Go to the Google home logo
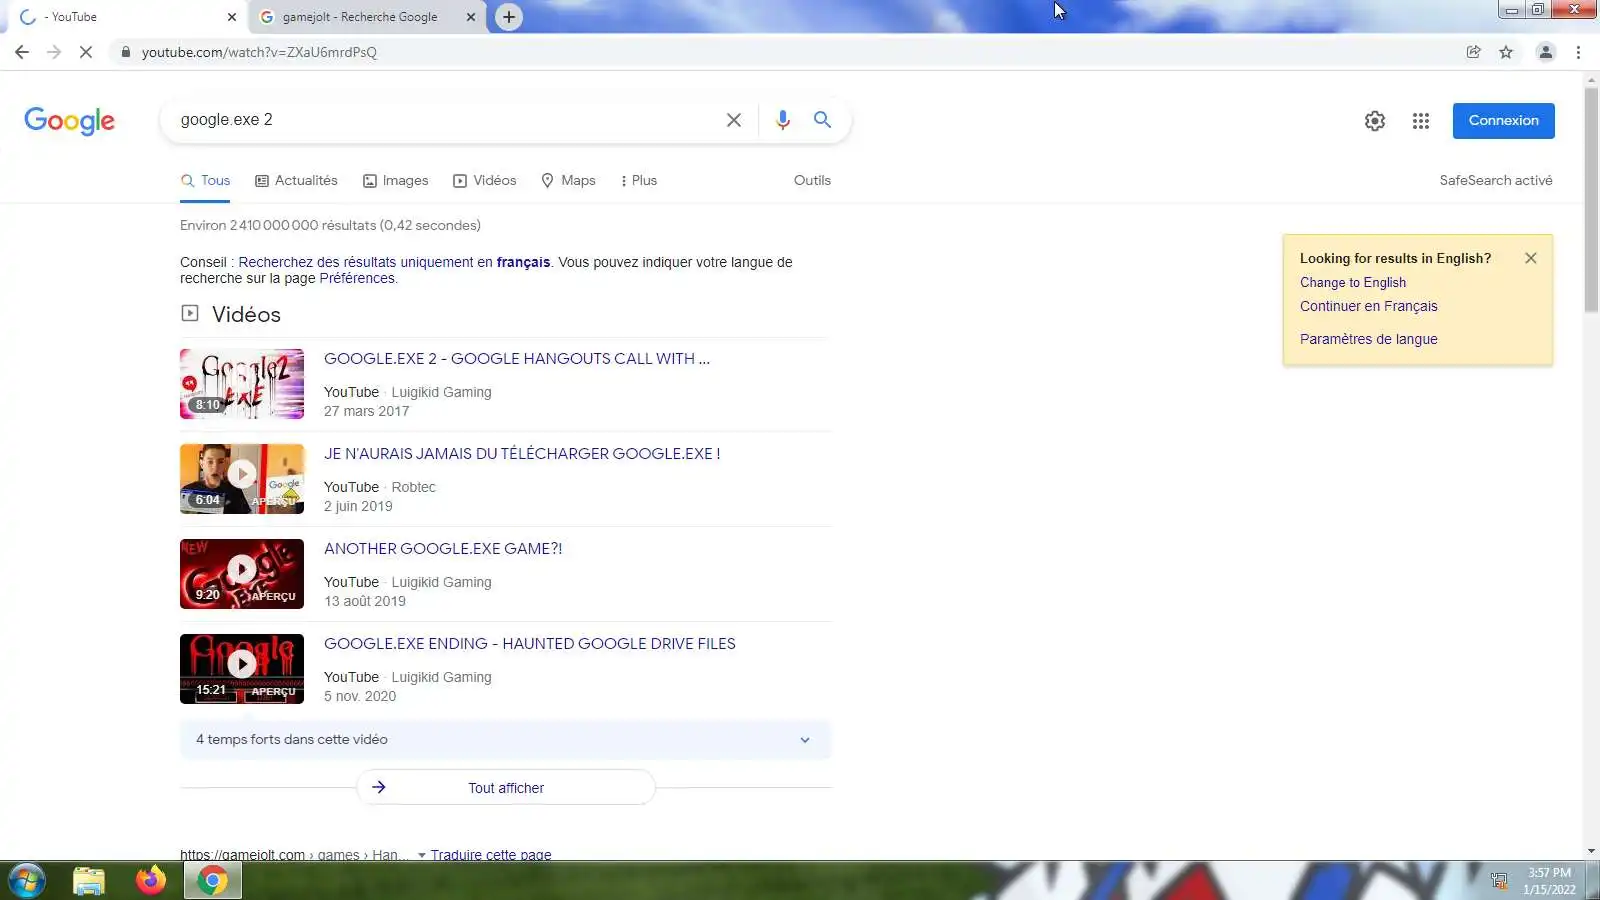This screenshot has width=1600, height=900. coord(69,121)
